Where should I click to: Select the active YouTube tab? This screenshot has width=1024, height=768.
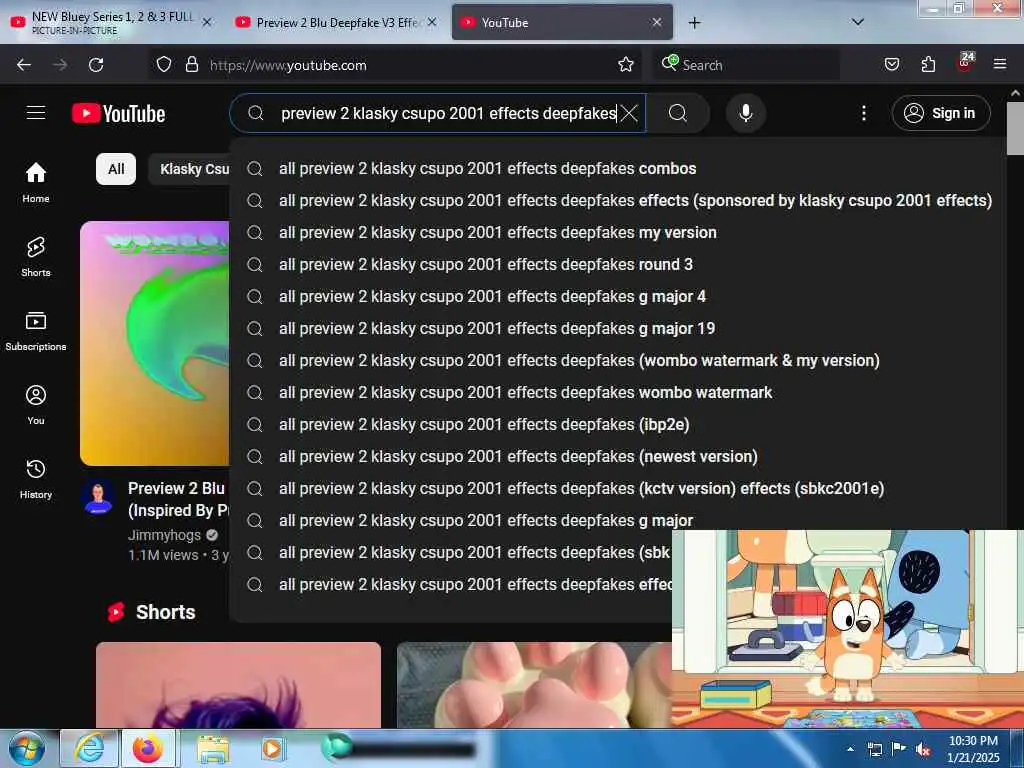tap(562, 22)
